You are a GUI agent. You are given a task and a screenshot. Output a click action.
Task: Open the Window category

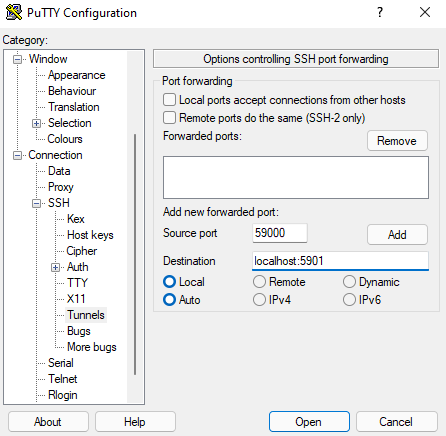tap(48, 59)
